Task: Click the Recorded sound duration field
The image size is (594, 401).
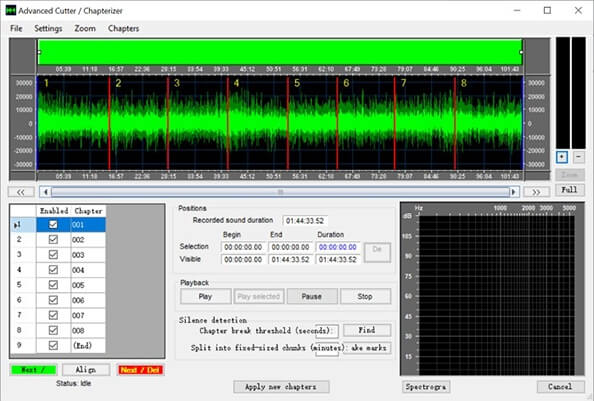Action: pyautogui.click(x=305, y=221)
